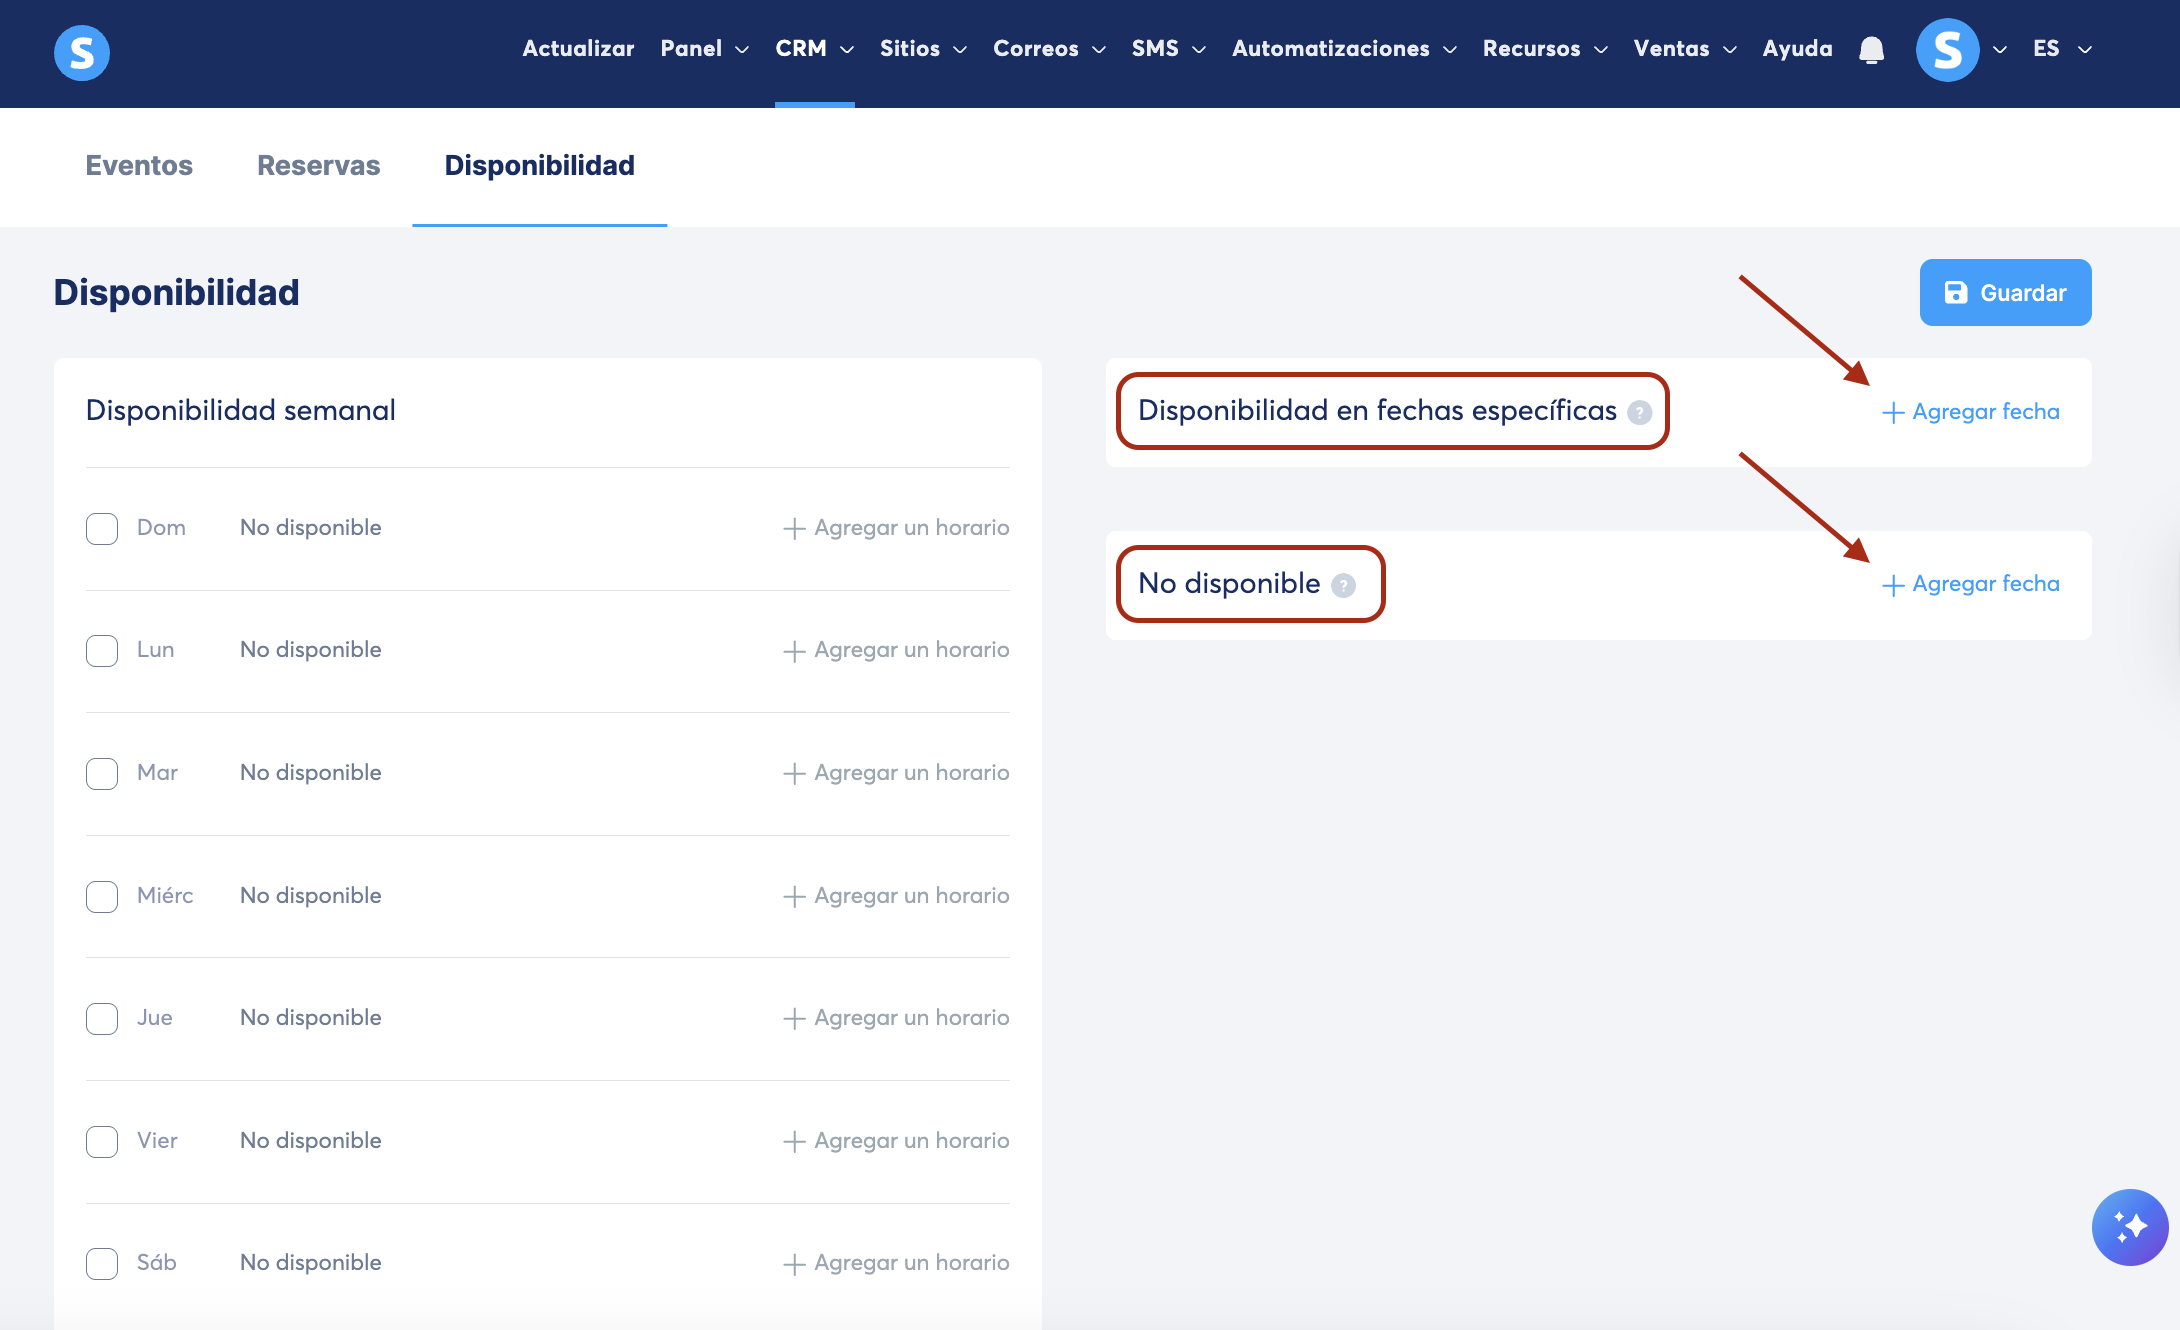Toggle the Vier availability checkbox
This screenshot has height=1330, width=2180.
(x=102, y=1142)
